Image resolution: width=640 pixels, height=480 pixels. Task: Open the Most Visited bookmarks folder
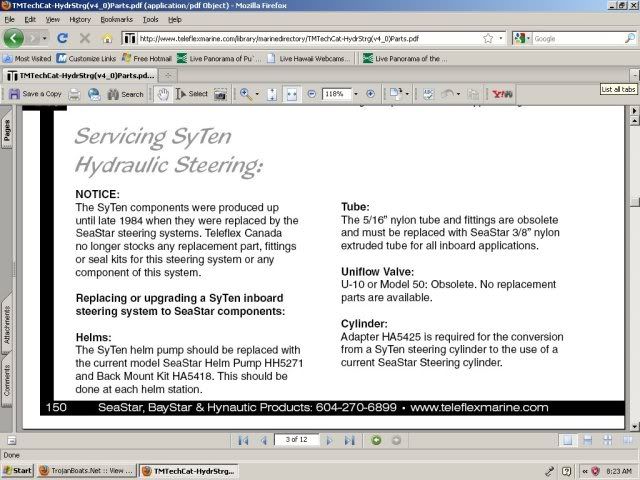pos(27,58)
